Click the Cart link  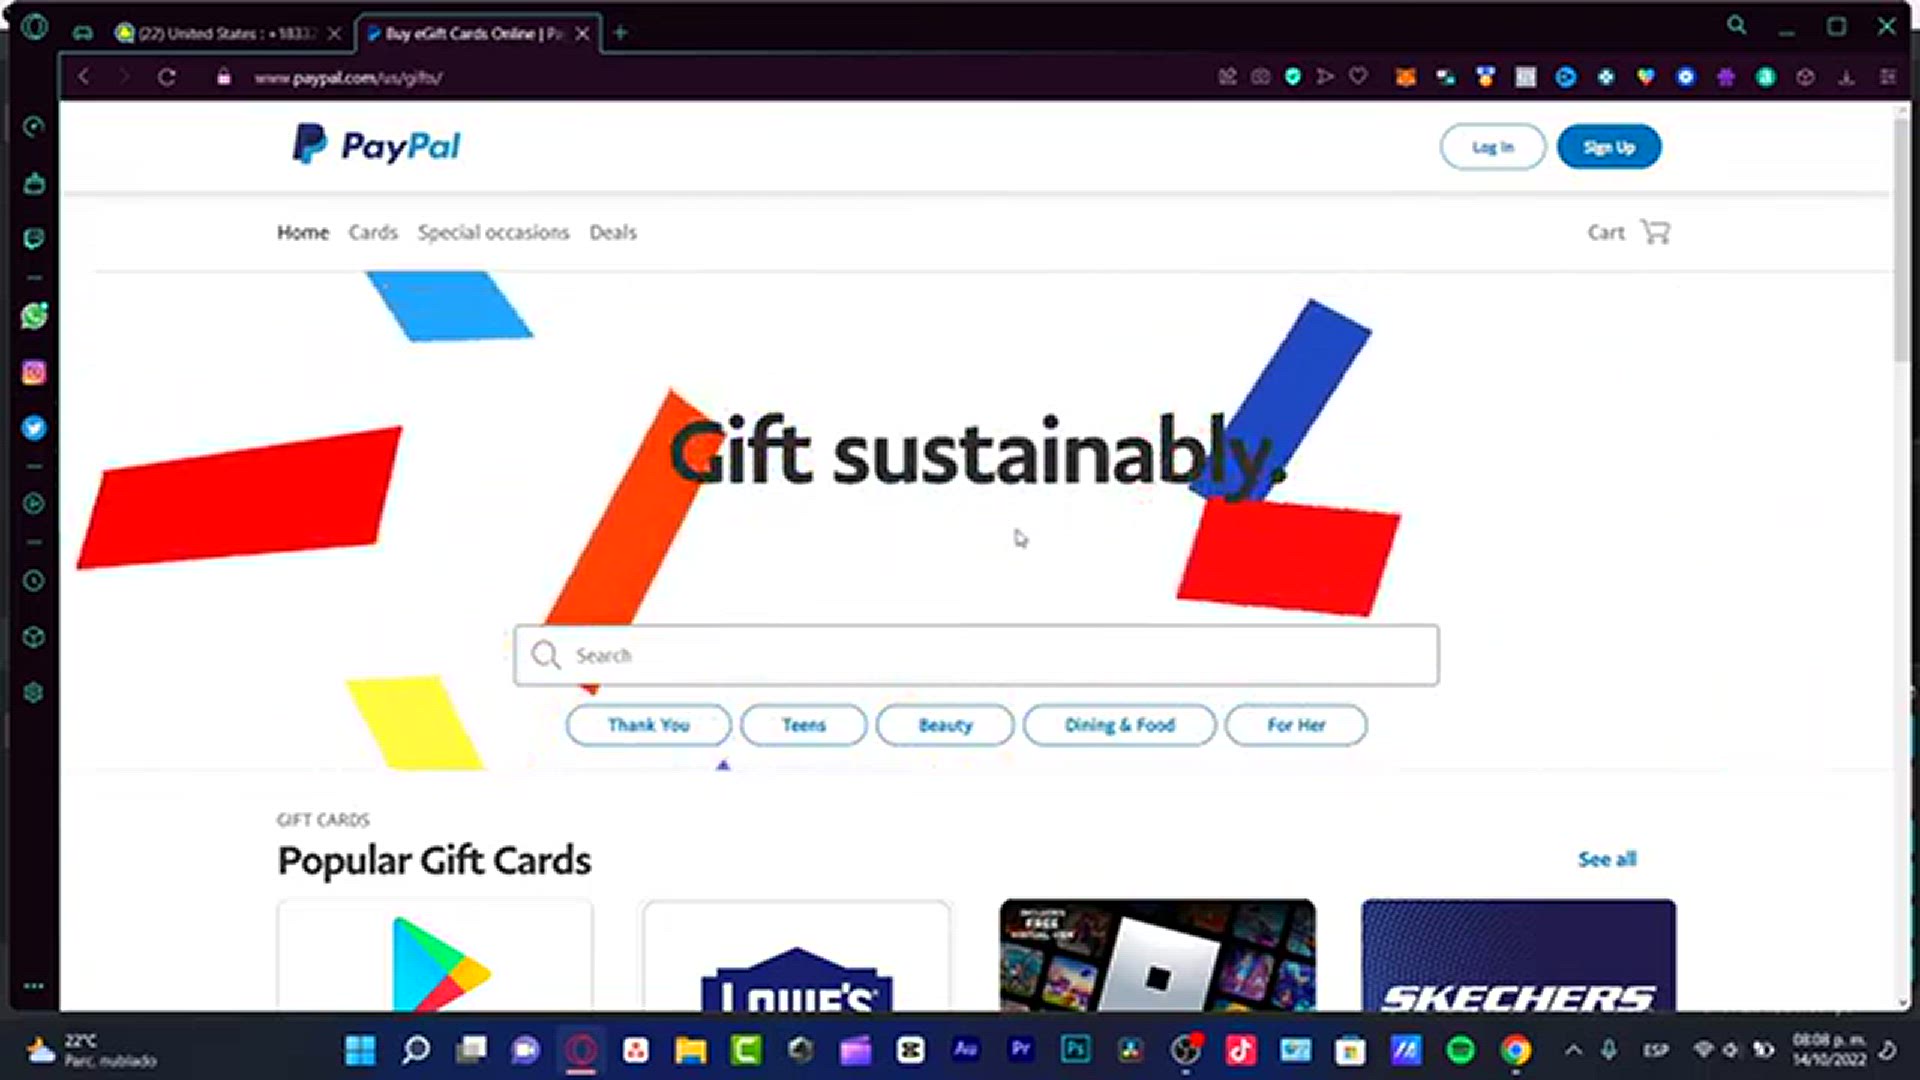pyautogui.click(x=1606, y=232)
